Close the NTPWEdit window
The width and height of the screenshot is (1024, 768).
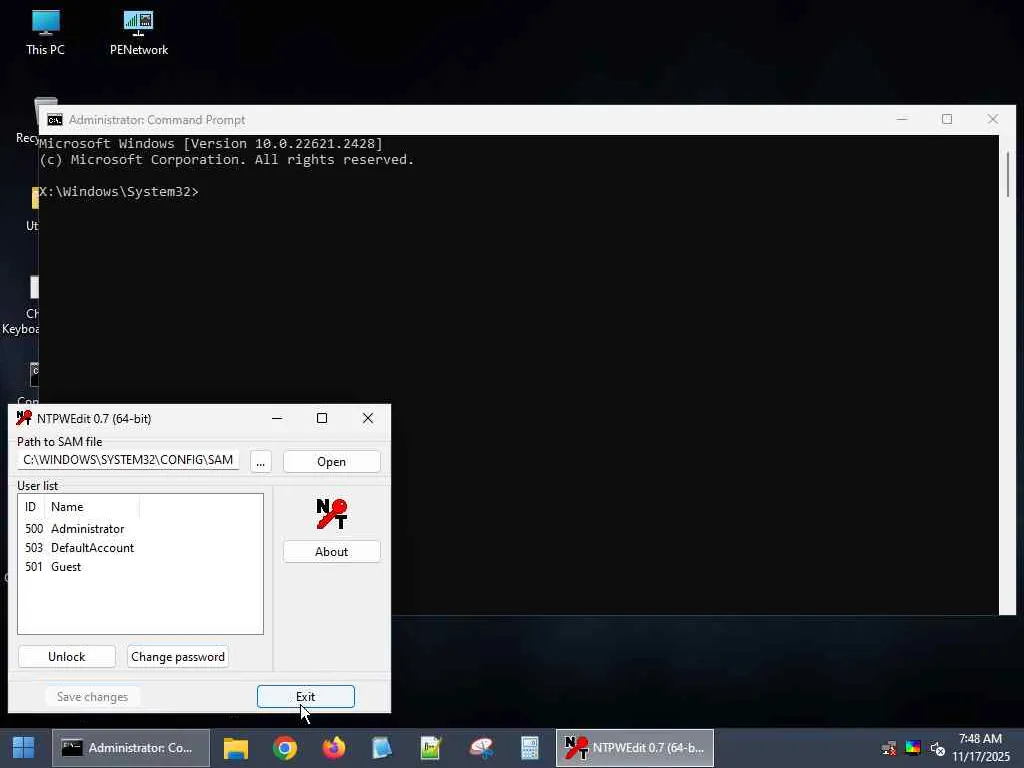[x=368, y=418]
